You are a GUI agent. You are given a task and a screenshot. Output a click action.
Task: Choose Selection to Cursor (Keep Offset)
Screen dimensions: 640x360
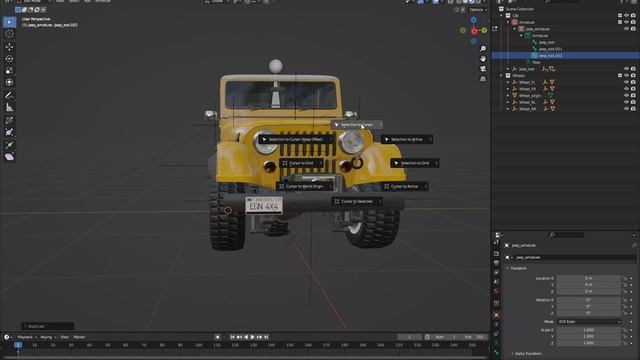tap(296, 140)
